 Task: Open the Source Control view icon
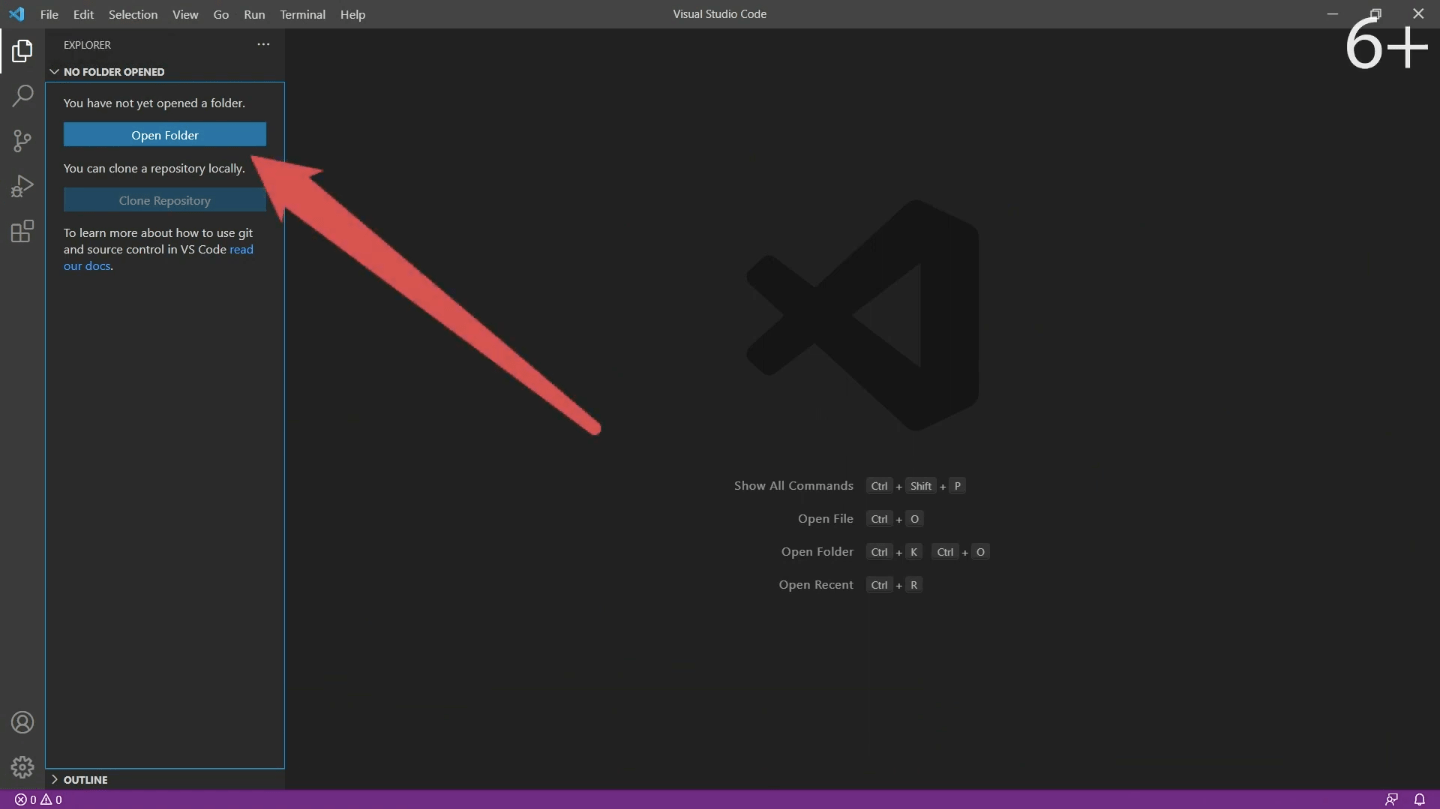[22, 141]
